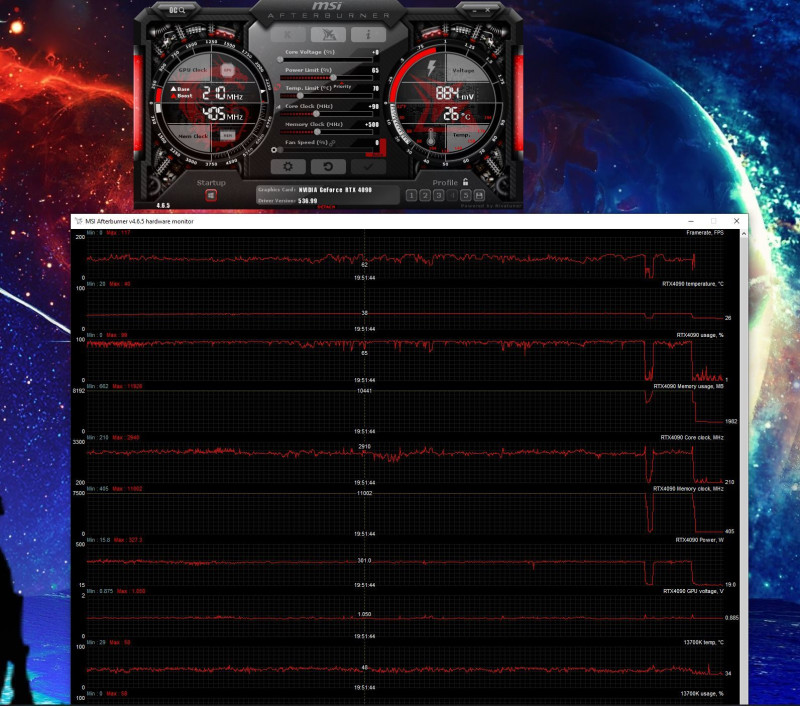
Task: Click the Power Limit 65 value field
Action: [375, 70]
